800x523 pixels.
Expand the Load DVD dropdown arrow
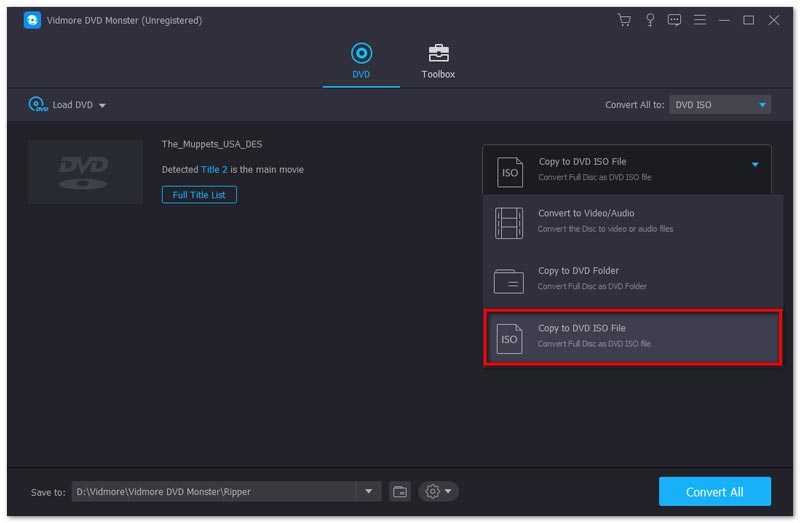[103, 106]
